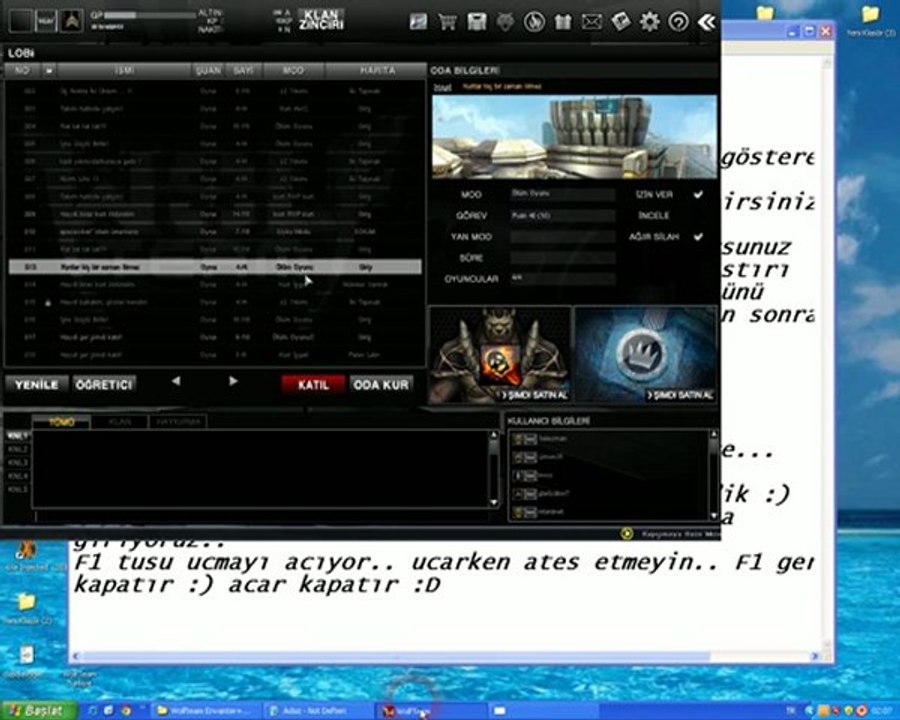Click the map preview thumbnail
Screen dimensions: 900x720
pos(574,137)
